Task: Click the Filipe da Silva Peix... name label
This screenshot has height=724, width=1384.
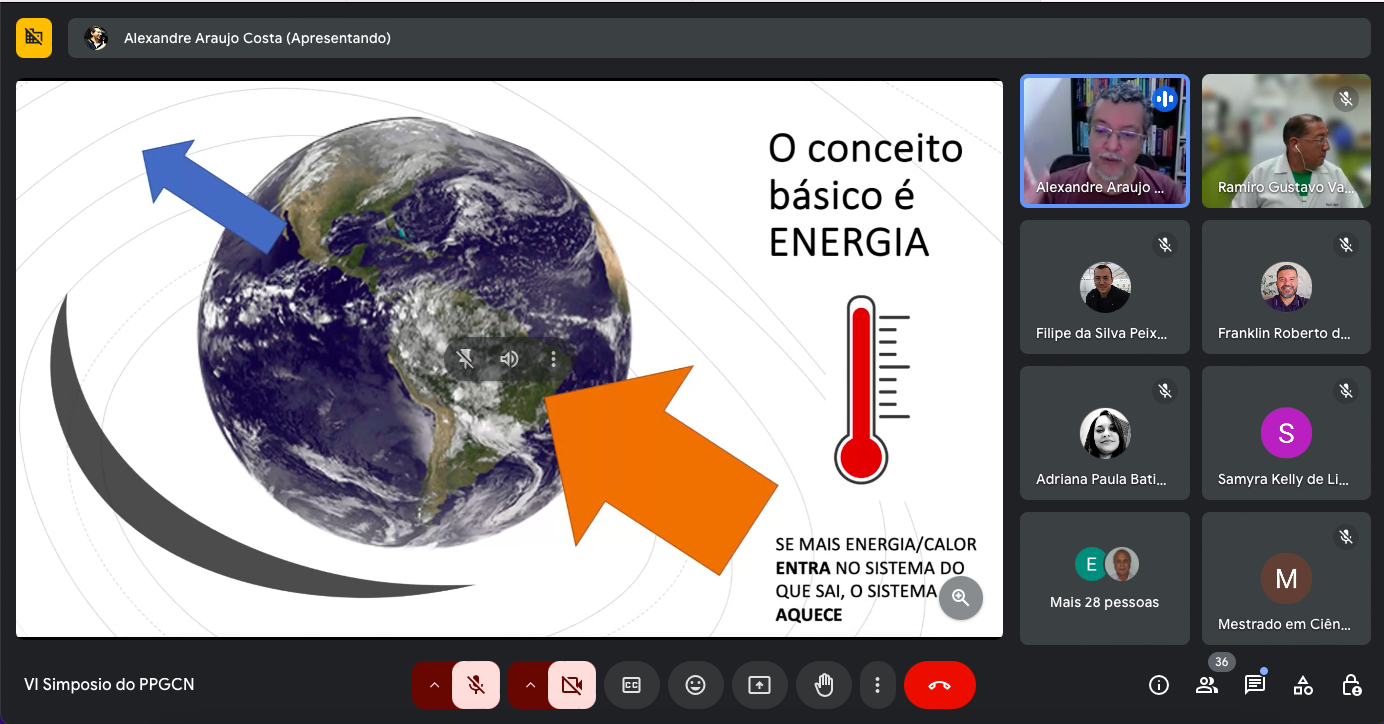Action: pyautogui.click(x=1102, y=334)
